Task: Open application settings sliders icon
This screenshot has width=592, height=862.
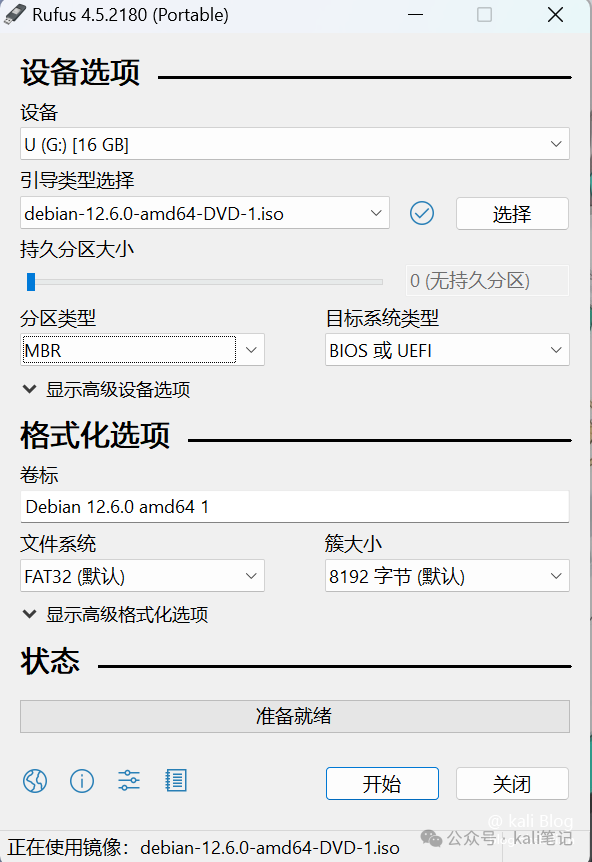Action: coord(129,781)
